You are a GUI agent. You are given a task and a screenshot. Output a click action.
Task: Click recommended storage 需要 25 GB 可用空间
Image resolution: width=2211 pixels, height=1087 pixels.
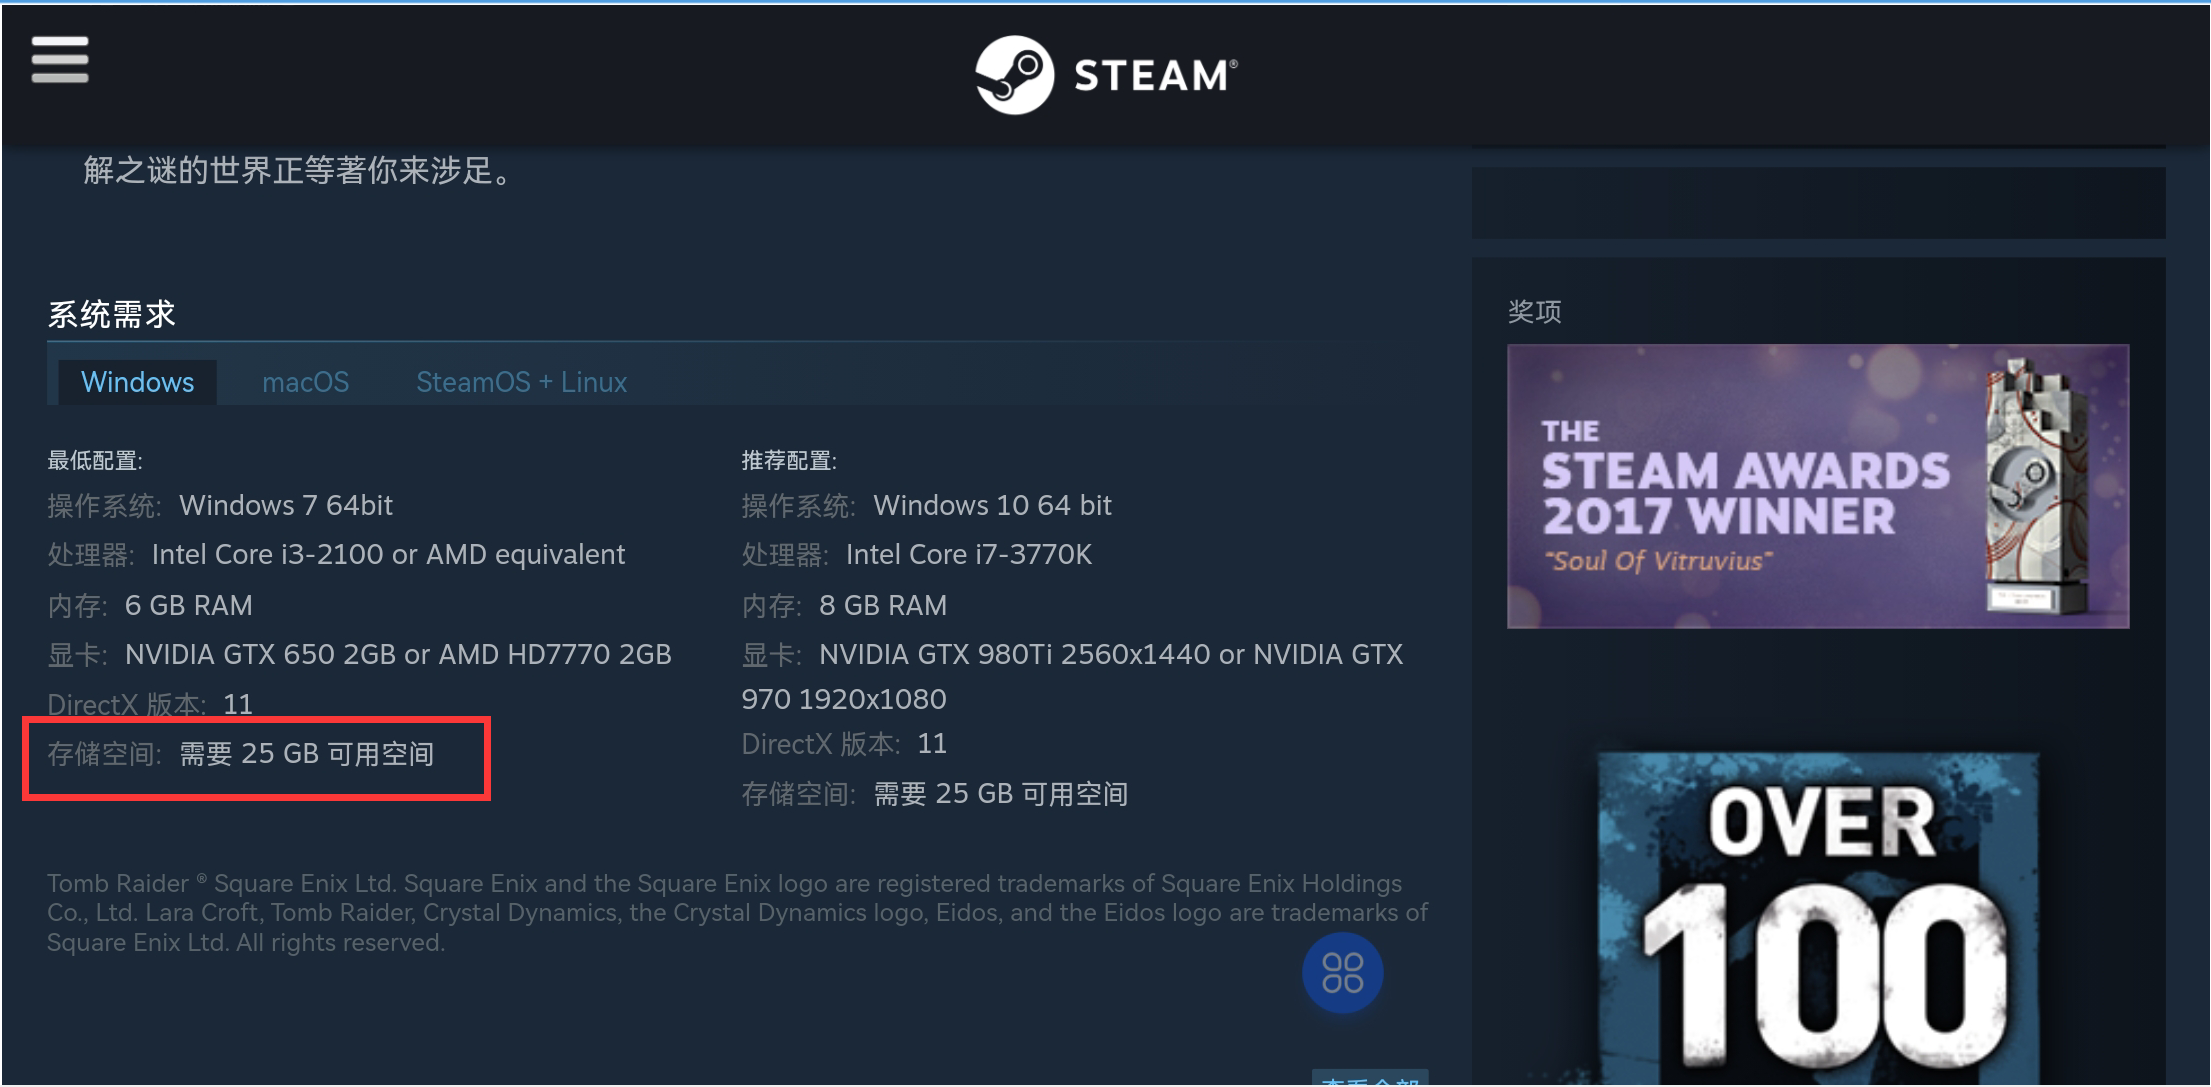click(1000, 794)
